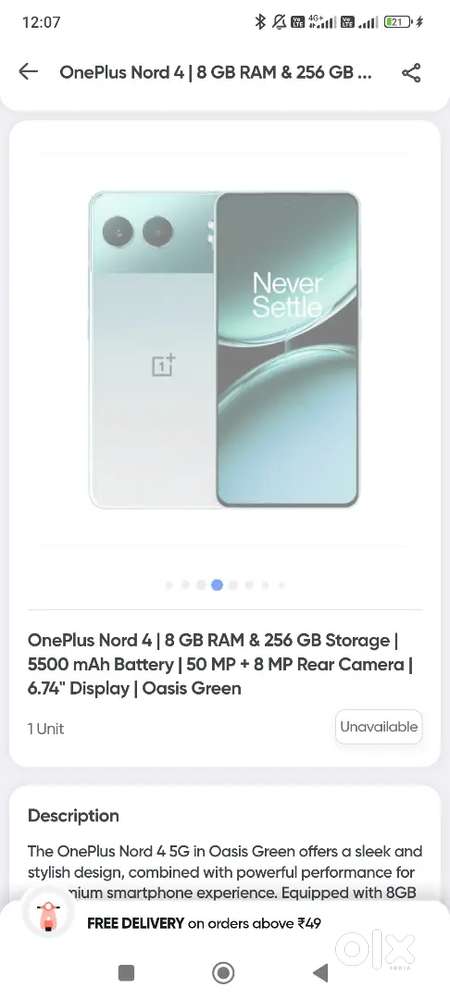Tap the Android home circle button
450x1000 pixels.
coord(223,973)
